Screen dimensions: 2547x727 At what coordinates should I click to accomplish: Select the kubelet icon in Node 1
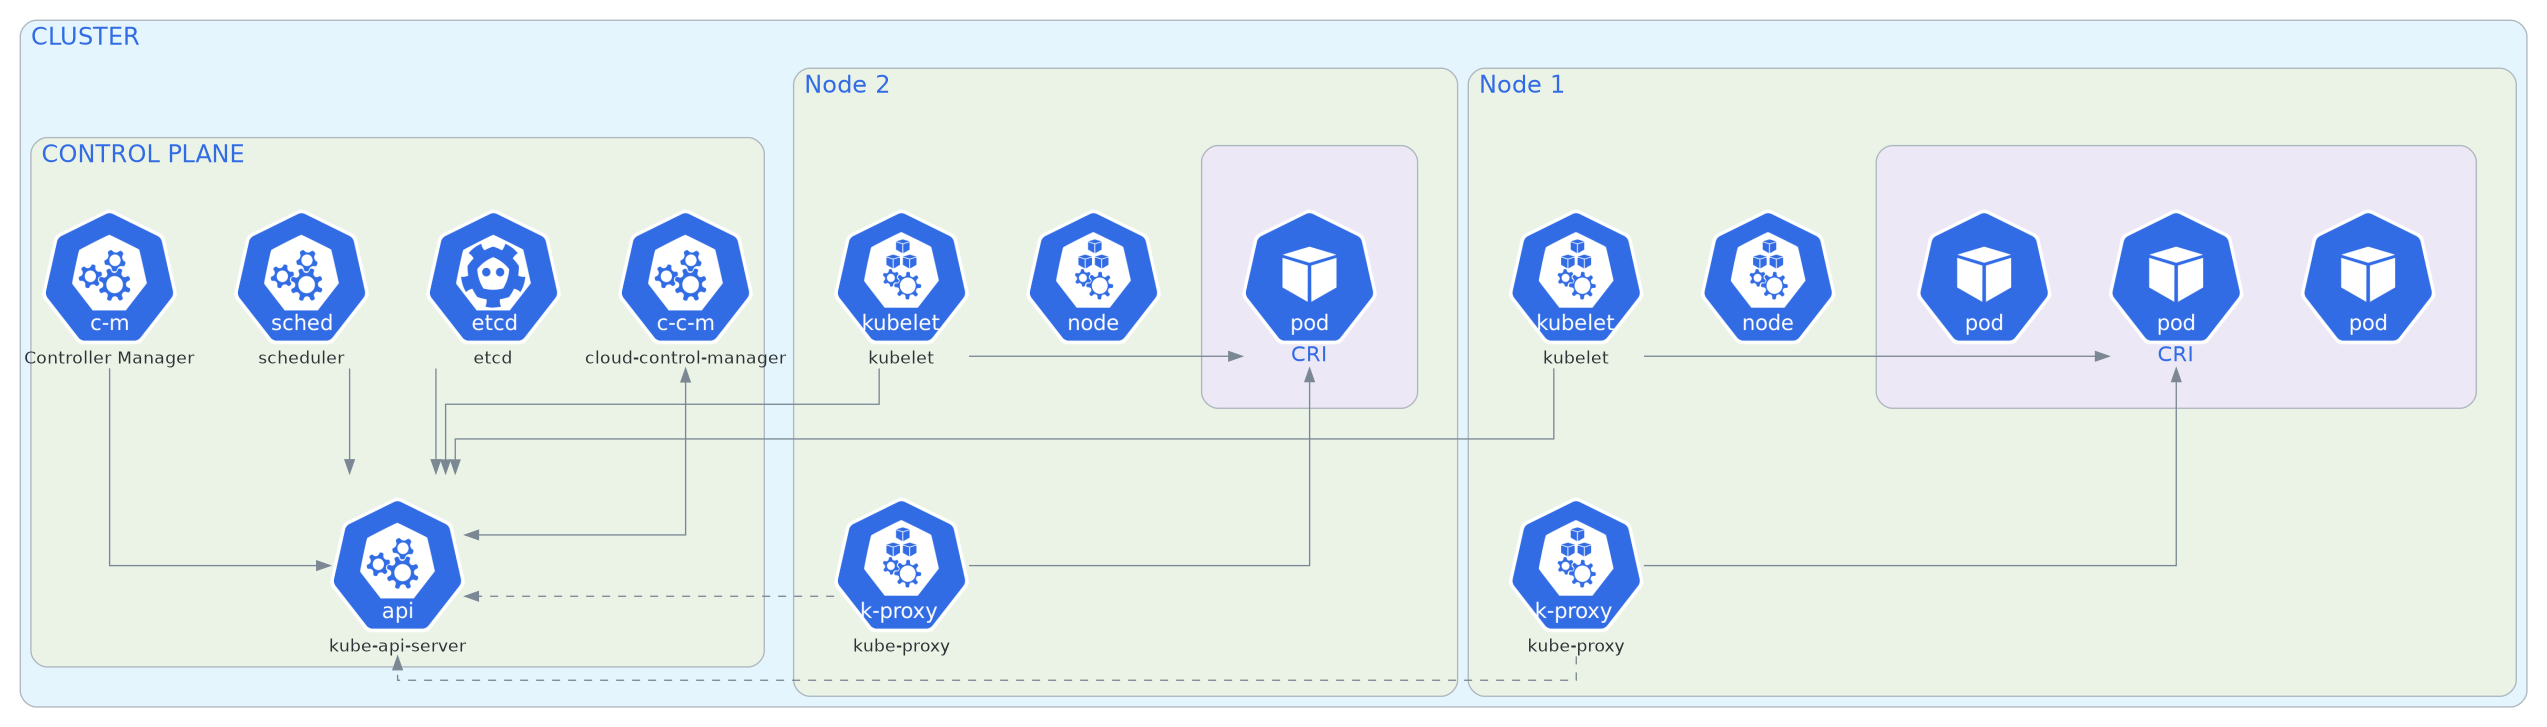click(x=1577, y=277)
